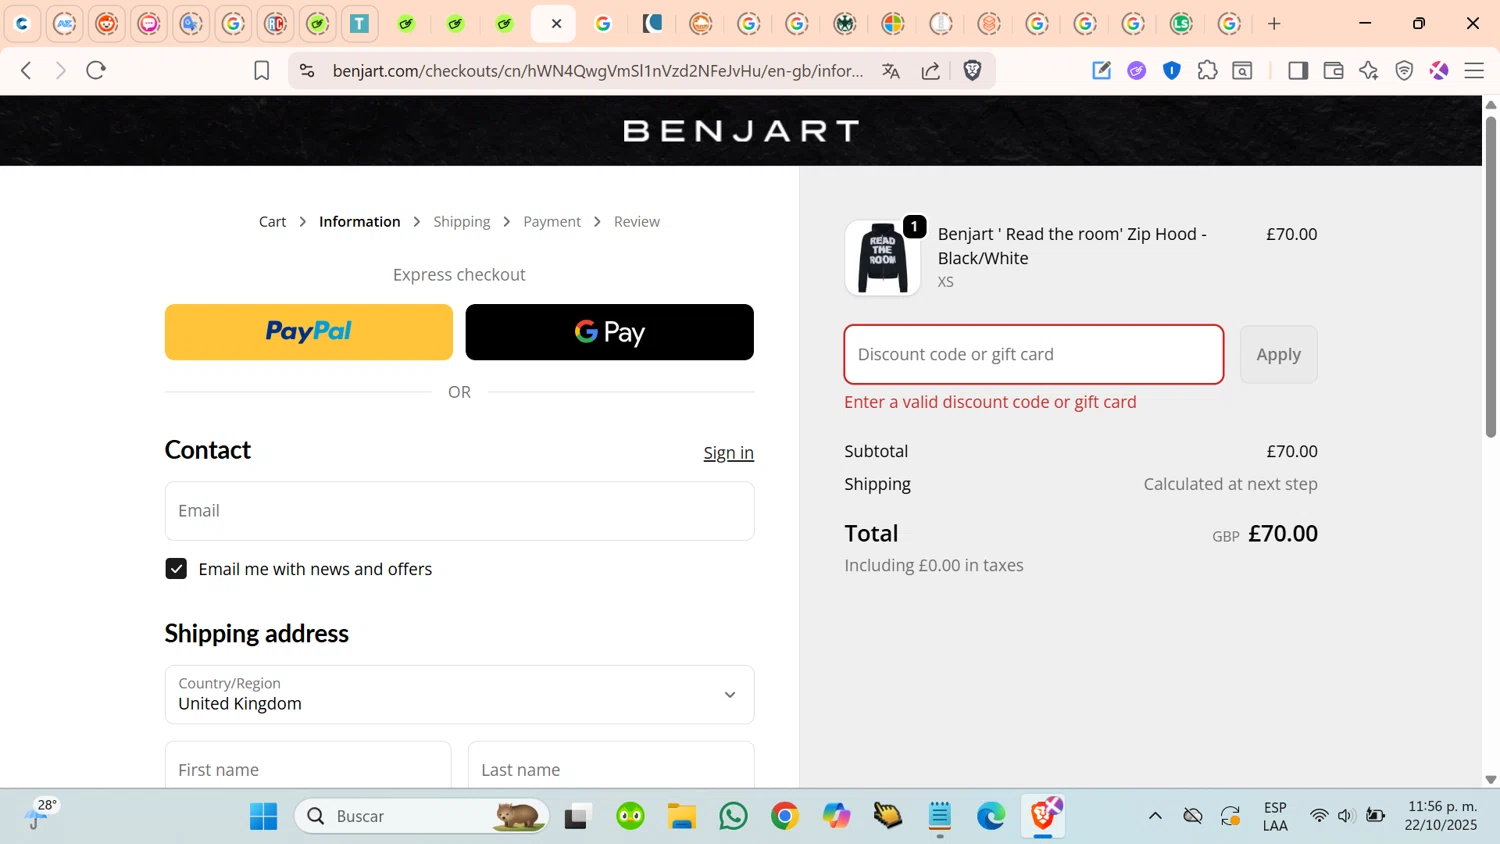Image resolution: width=1500 pixels, height=844 pixels.
Task: Go back to the previous page
Action: pyautogui.click(x=27, y=70)
